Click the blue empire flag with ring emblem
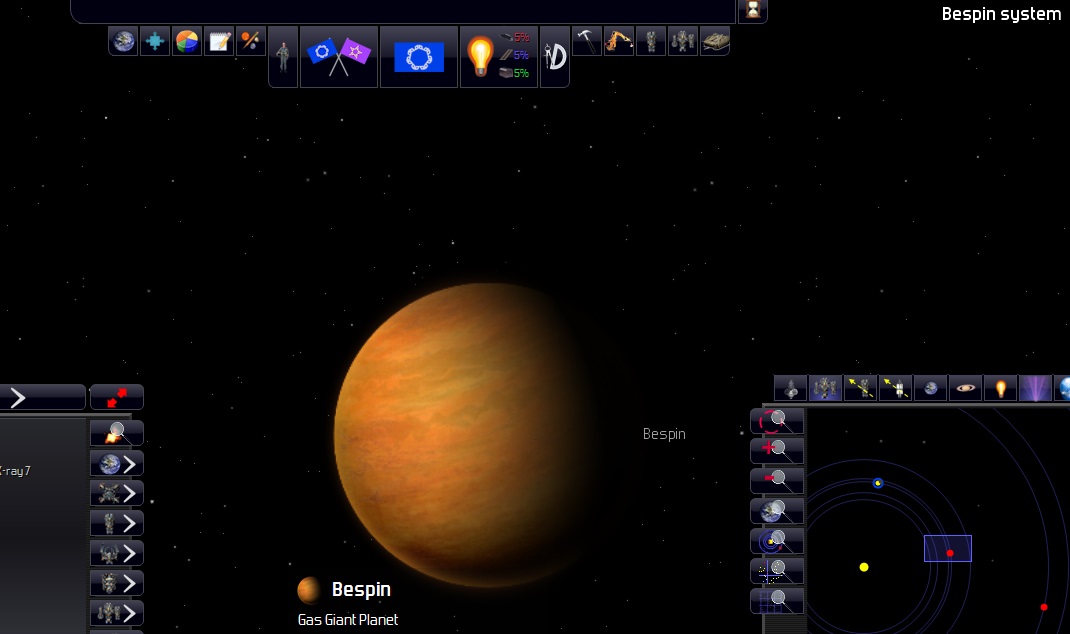This screenshot has height=634, width=1070. coord(419,57)
